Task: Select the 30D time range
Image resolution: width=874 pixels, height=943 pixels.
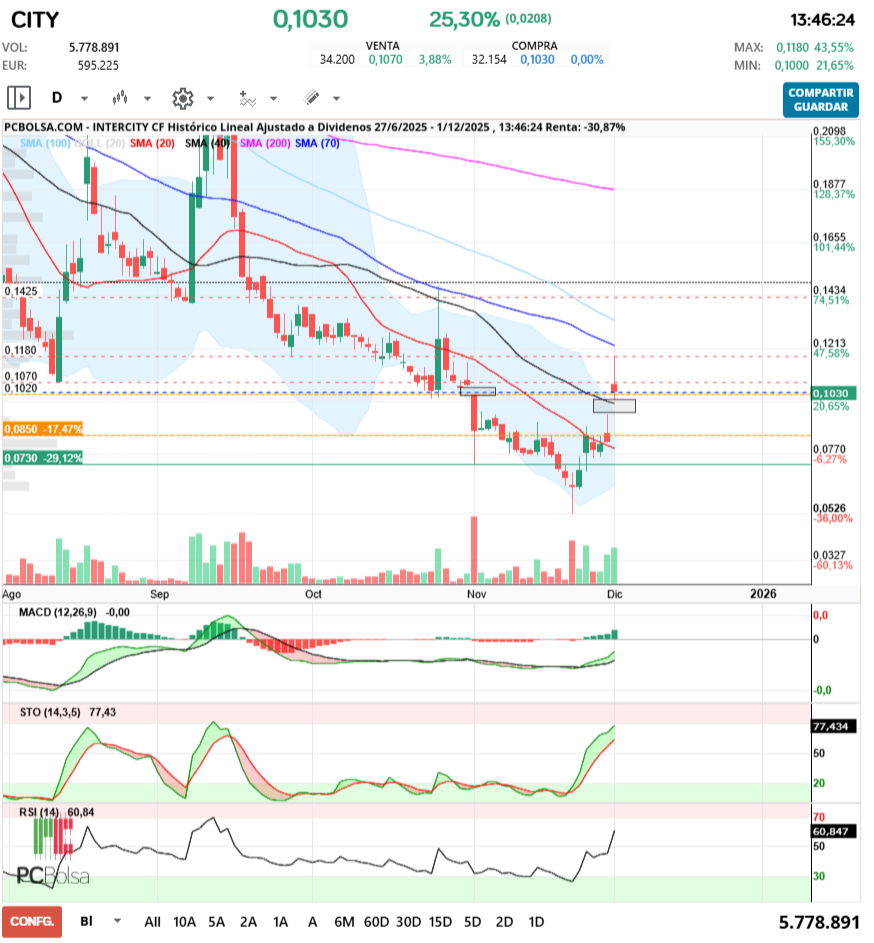Action: click(x=408, y=922)
